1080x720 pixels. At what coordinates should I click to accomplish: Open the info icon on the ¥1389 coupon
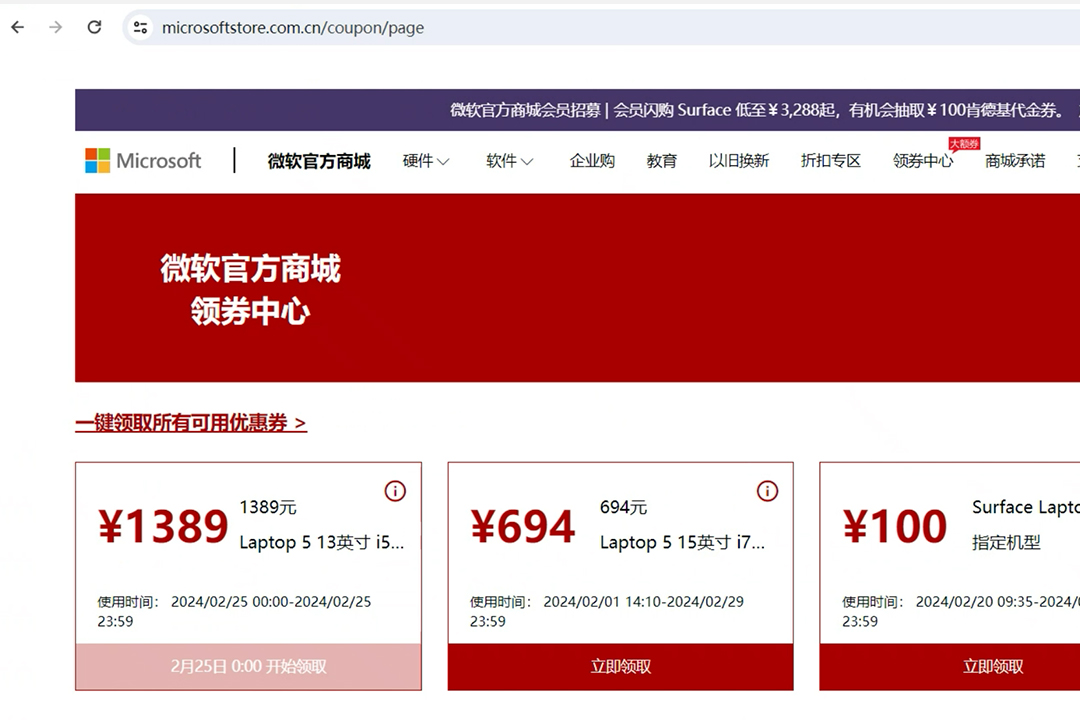(395, 491)
